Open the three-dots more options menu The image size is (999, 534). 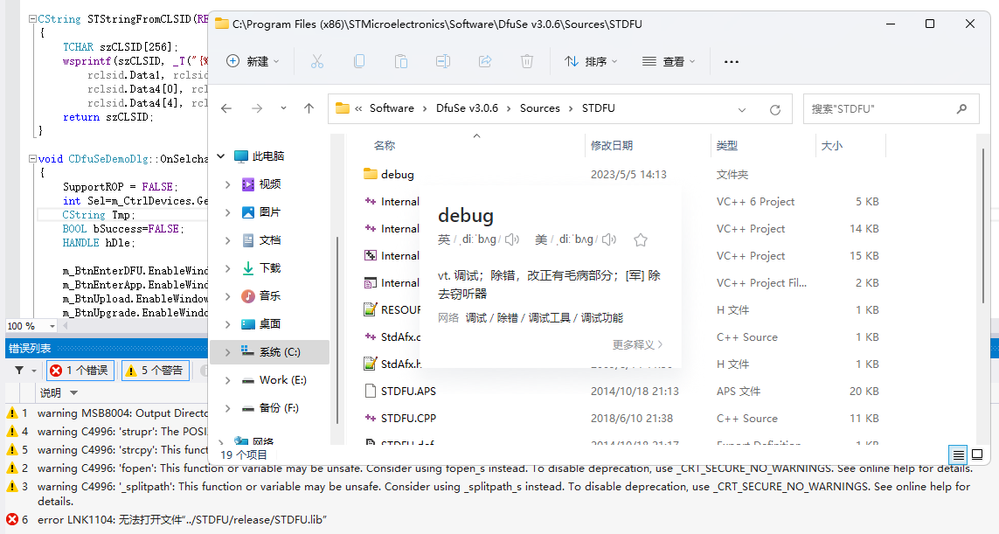tap(731, 62)
